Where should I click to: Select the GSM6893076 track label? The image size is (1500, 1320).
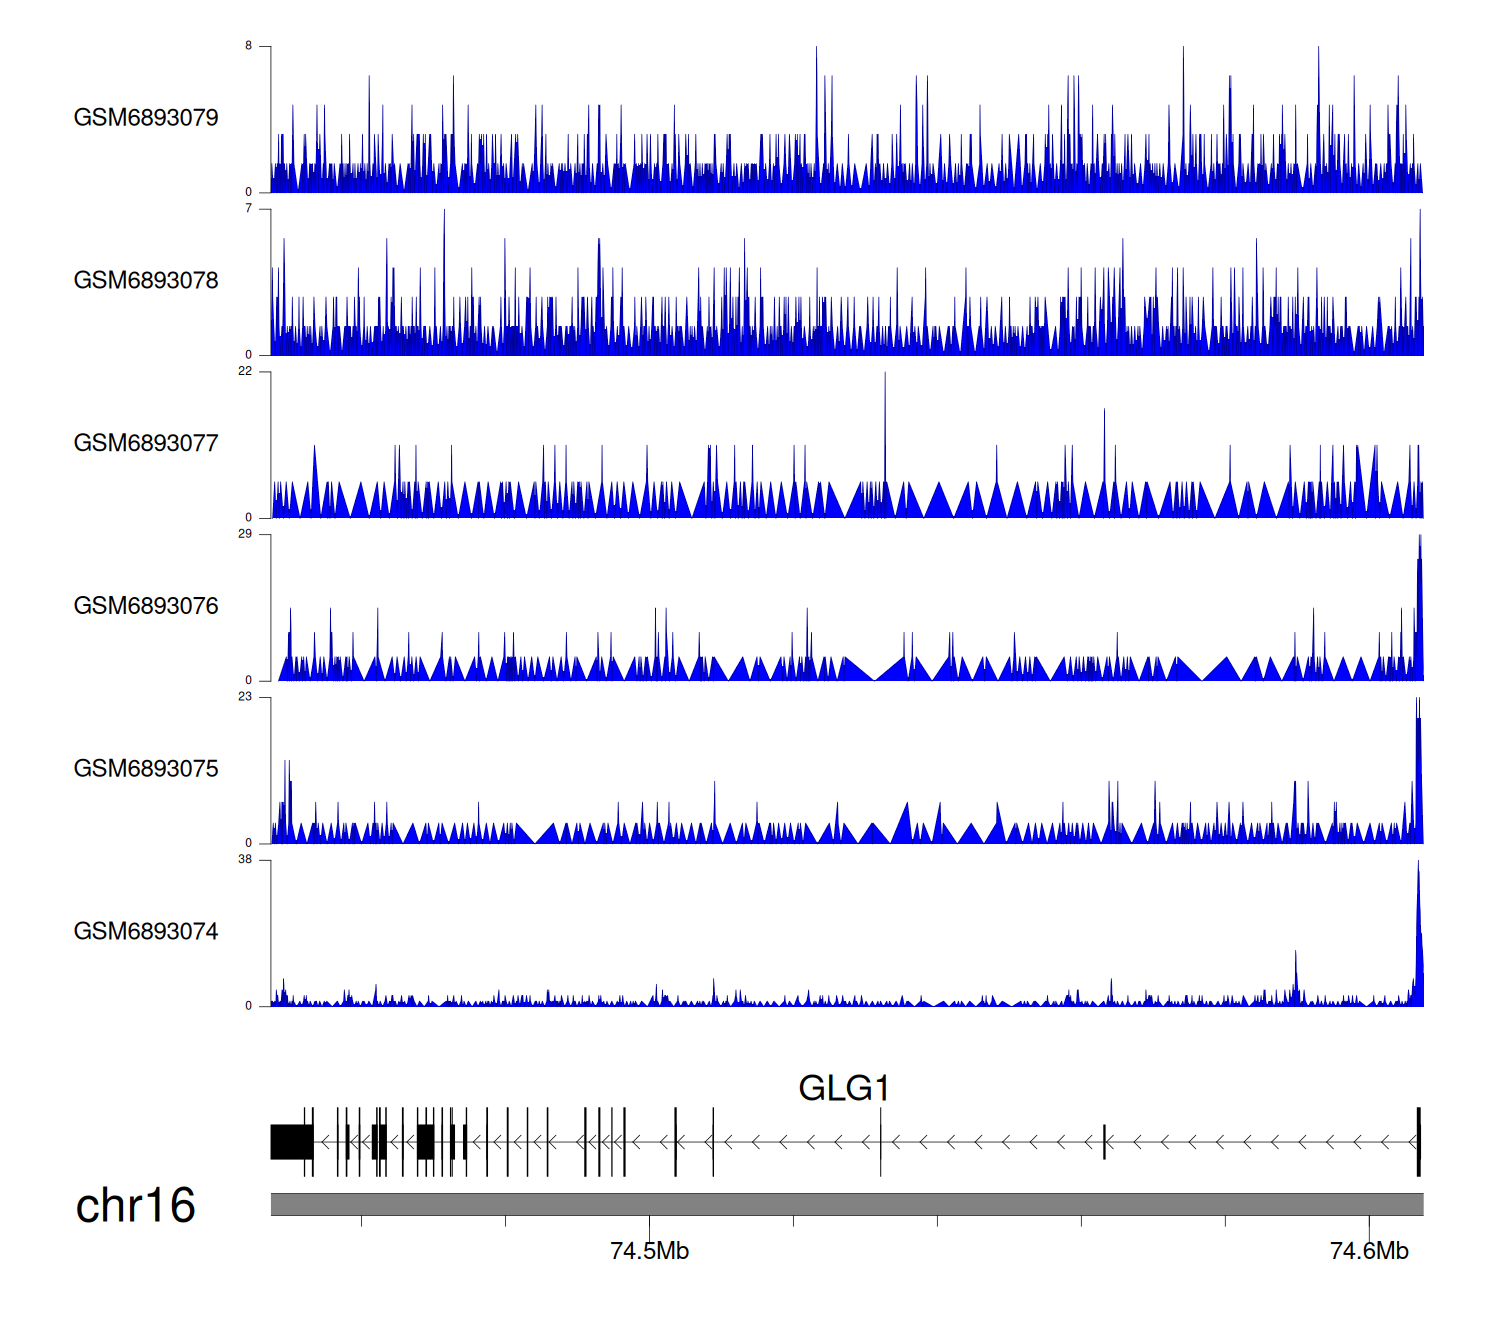[x=146, y=606]
